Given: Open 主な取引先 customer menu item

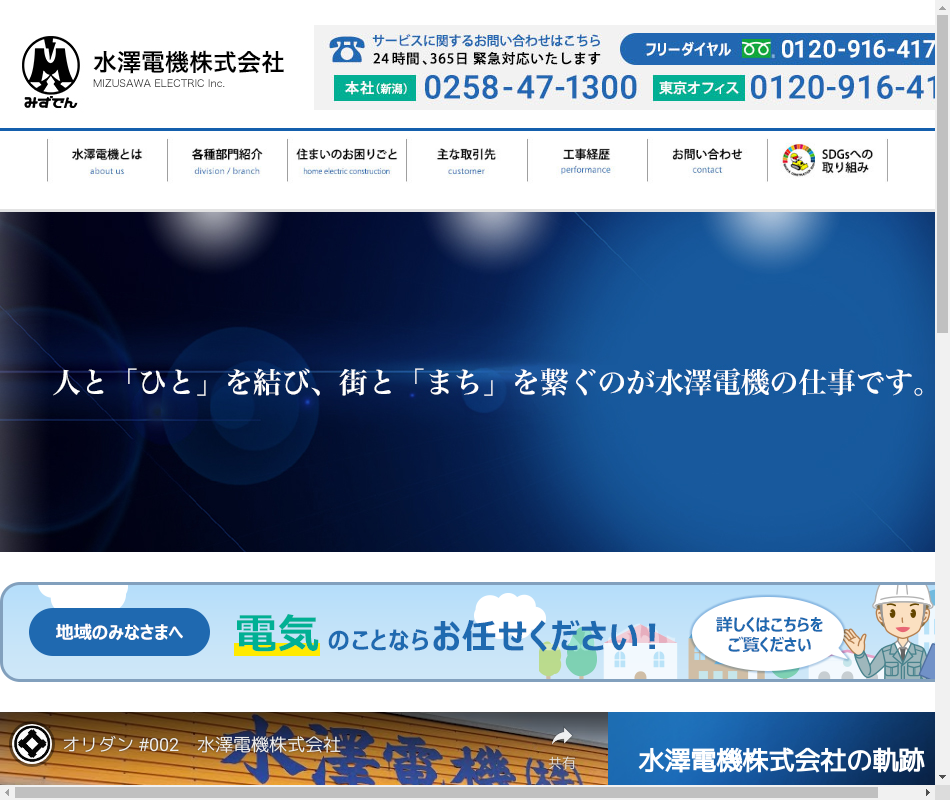Looking at the screenshot, I should point(466,160).
